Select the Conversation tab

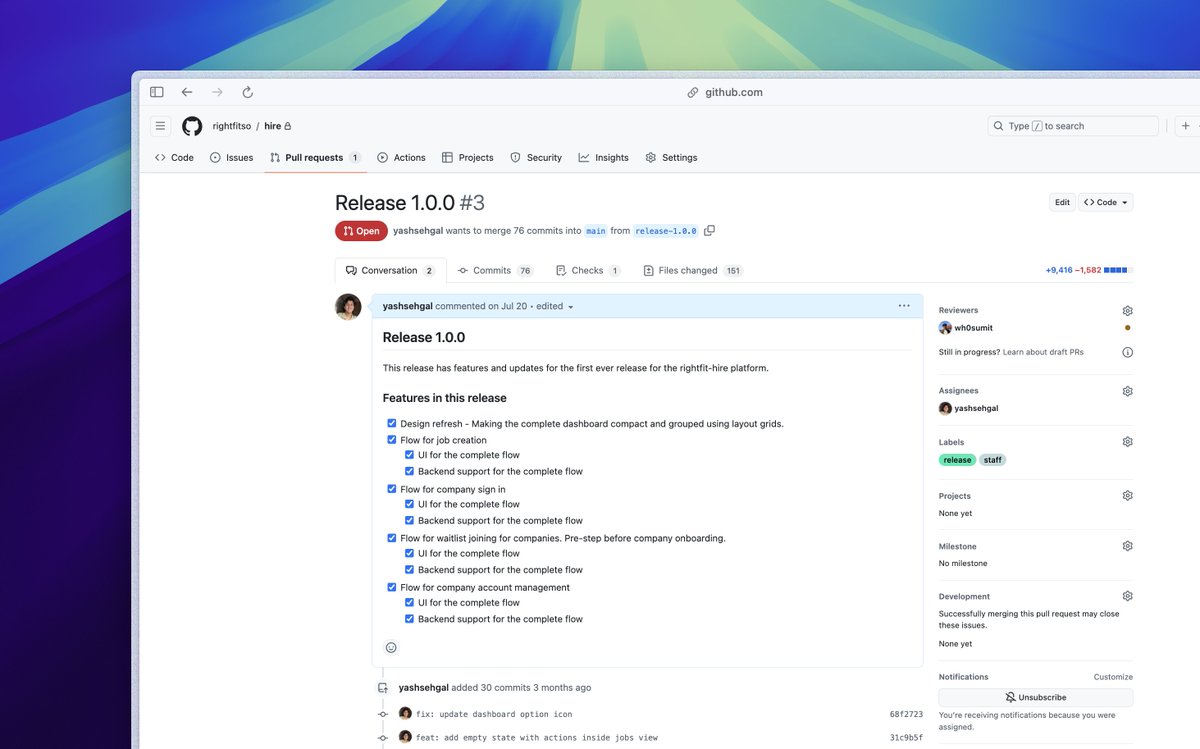(x=391, y=271)
